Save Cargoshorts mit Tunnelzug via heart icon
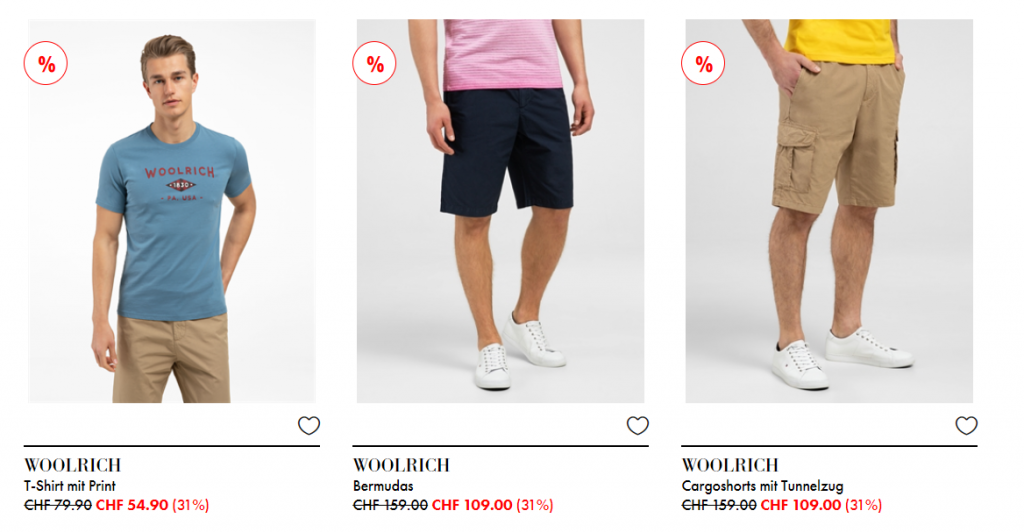1024x532 pixels. pyautogui.click(x=967, y=426)
